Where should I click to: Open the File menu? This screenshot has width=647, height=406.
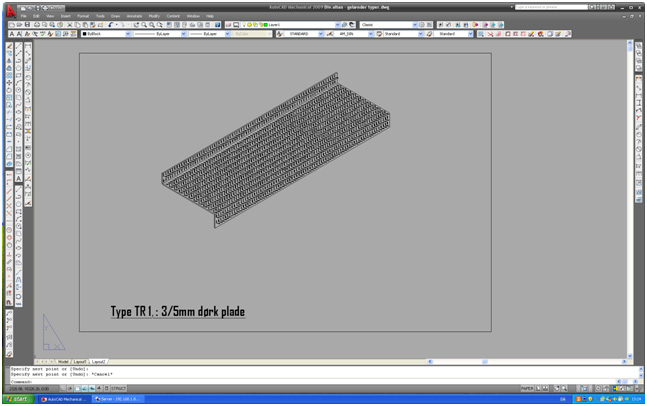pos(24,16)
